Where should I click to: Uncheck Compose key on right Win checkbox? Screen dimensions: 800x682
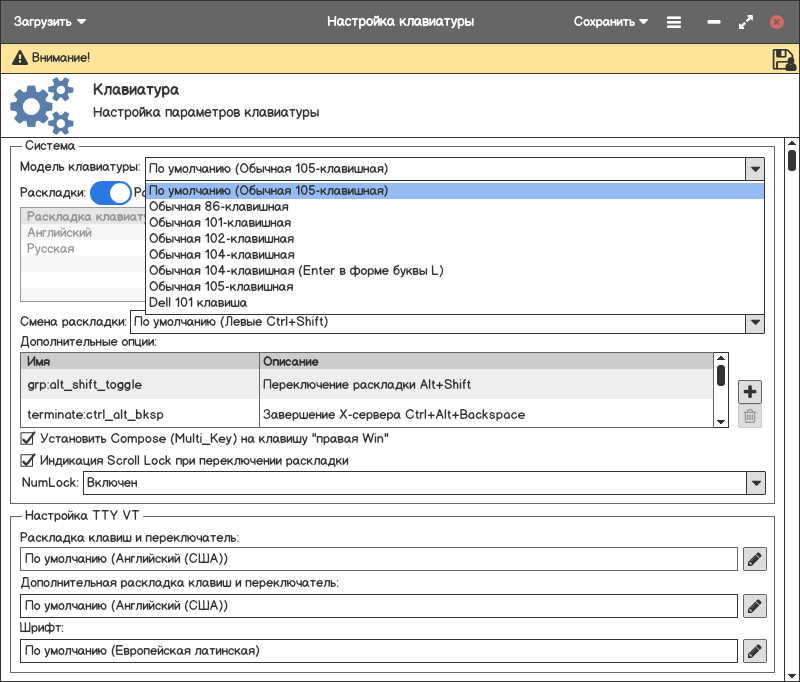[x=28, y=438]
